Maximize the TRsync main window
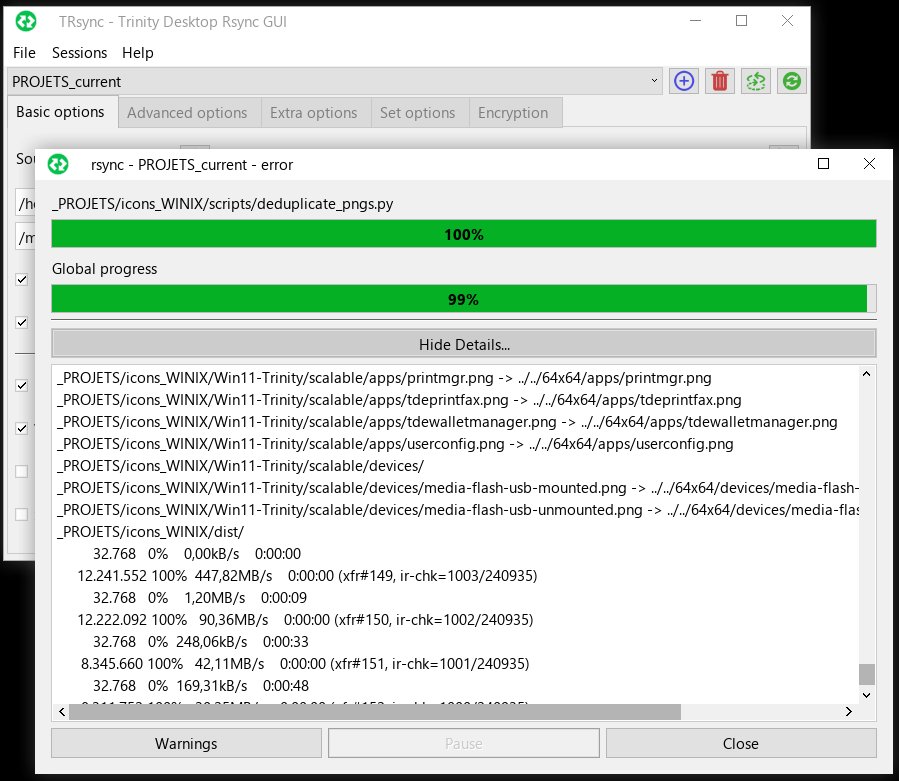 pyautogui.click(x=741, y=21)
